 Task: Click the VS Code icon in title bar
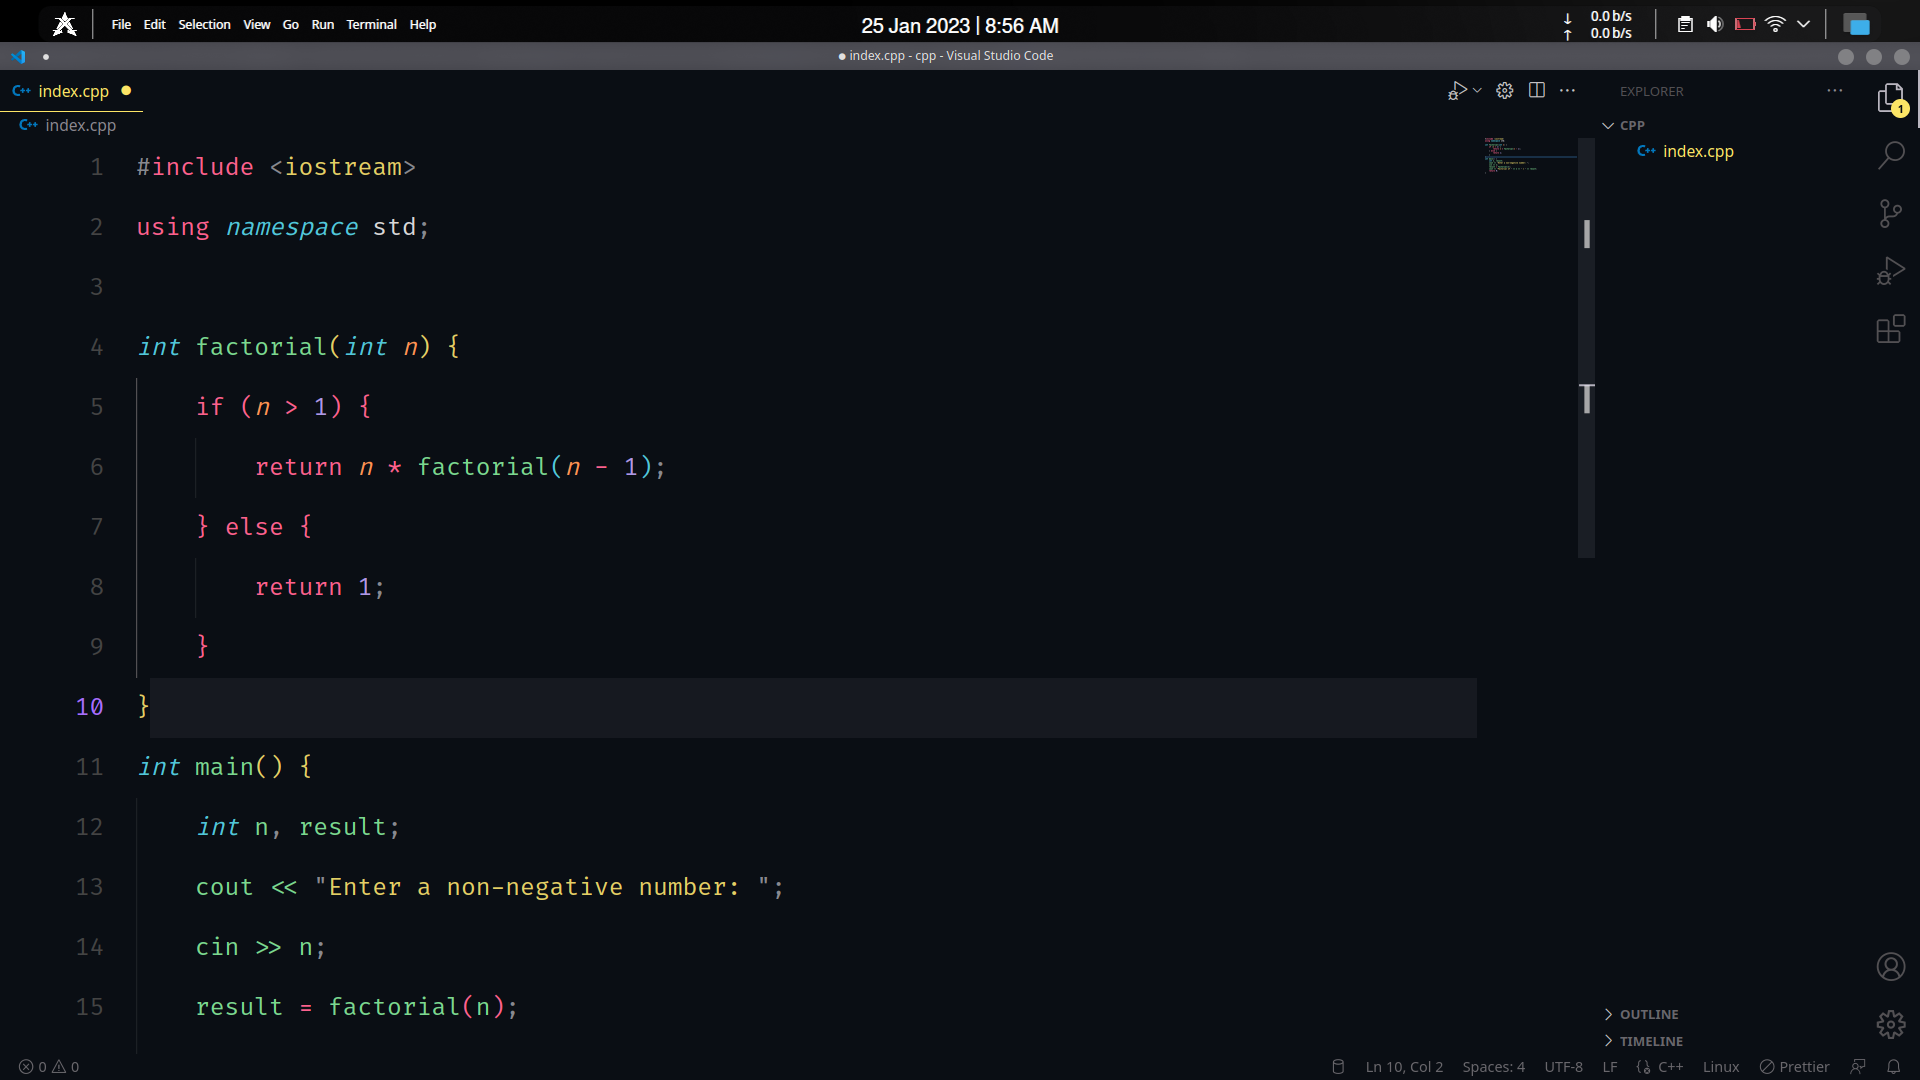tap(18, 56)
